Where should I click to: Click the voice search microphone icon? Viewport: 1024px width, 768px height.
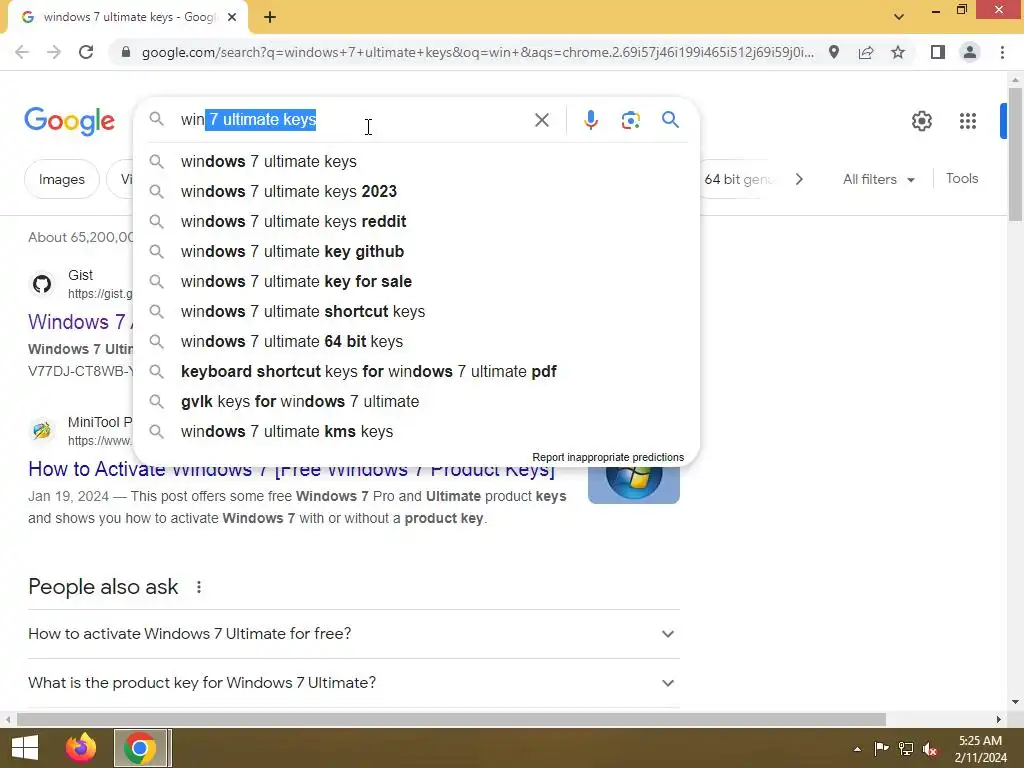point(590,120)
